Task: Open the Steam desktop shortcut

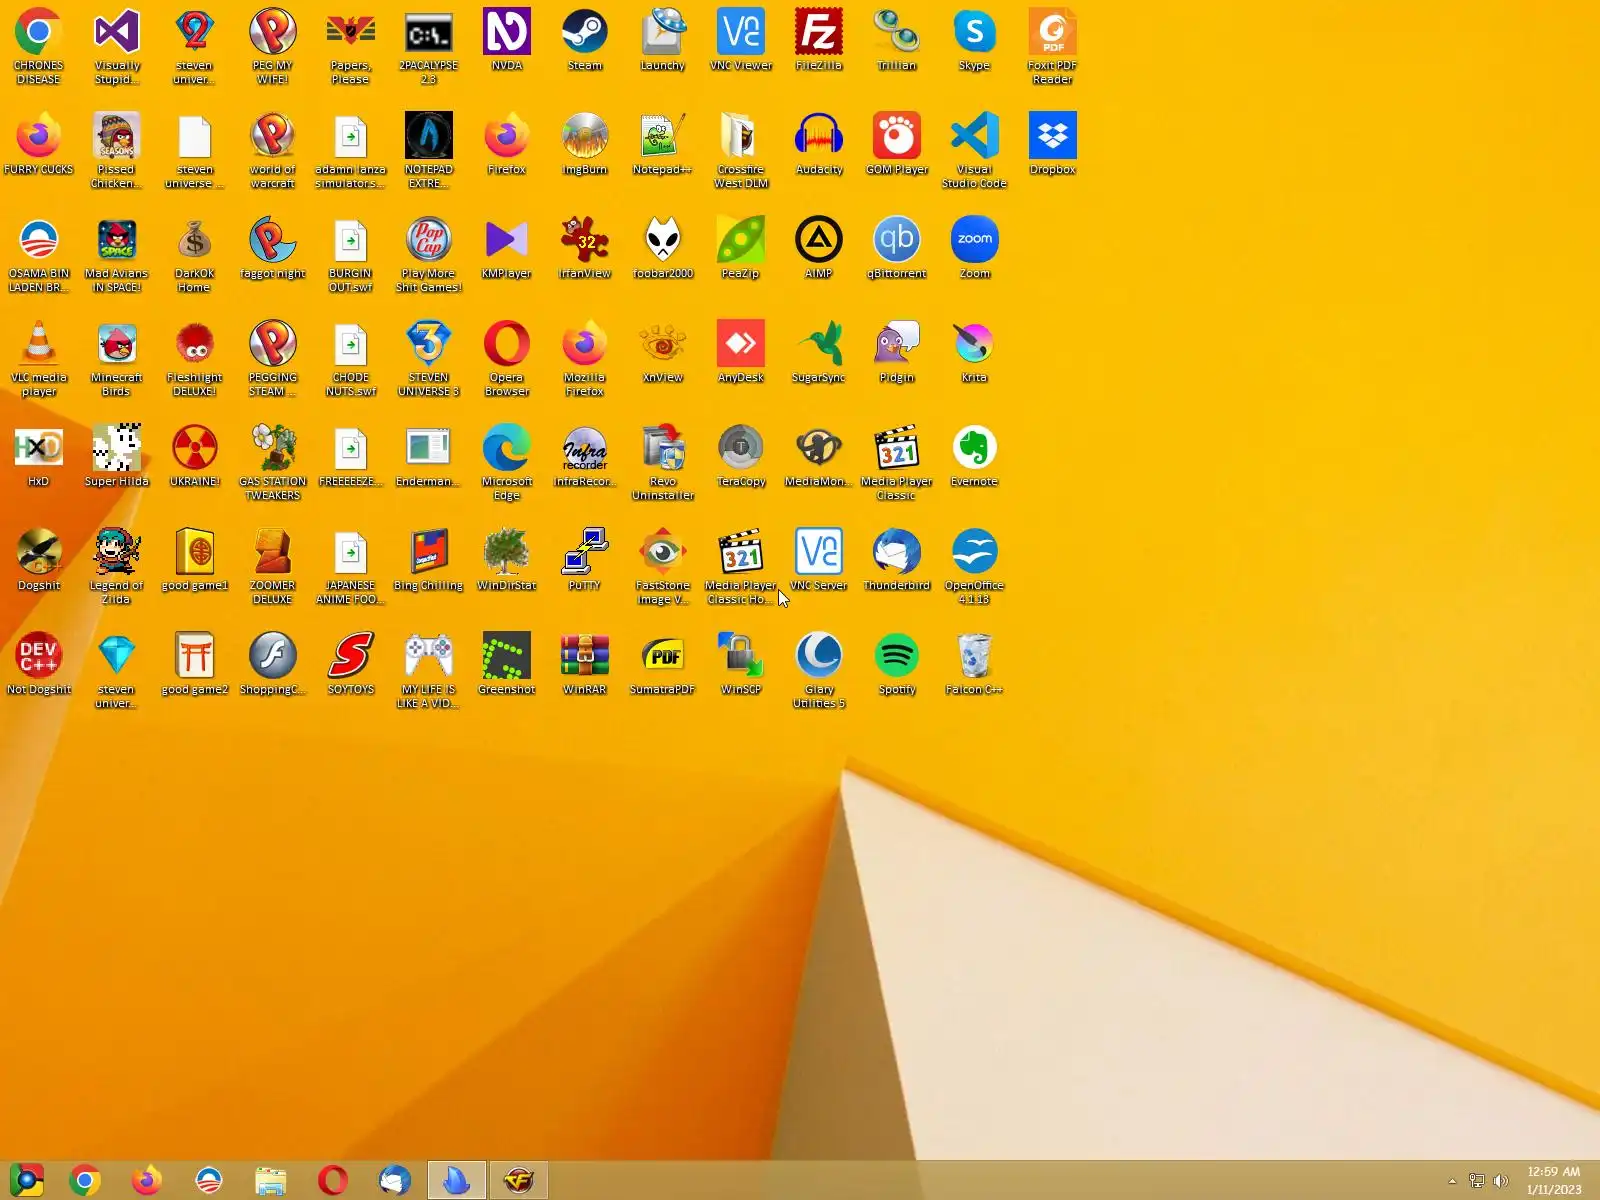Action: (x=585, y=41)
